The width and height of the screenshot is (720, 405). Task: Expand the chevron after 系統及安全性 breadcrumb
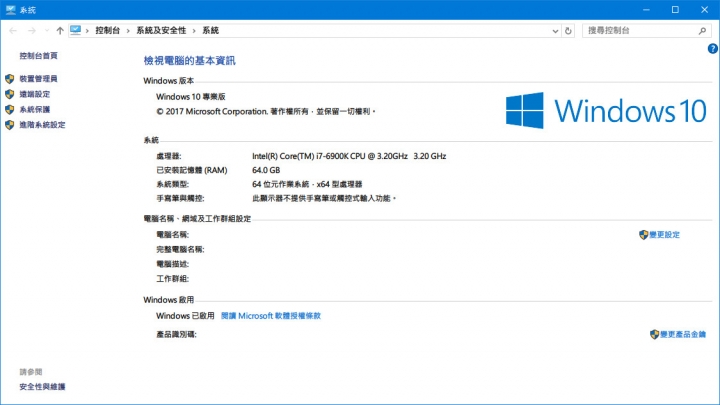(x=194, y=31)
